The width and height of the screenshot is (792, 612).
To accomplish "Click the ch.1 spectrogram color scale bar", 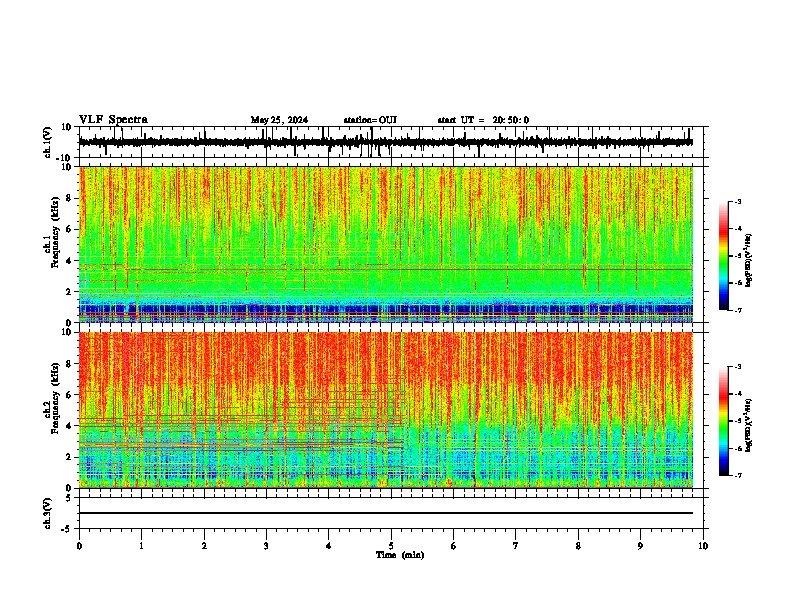I will 723,256.
